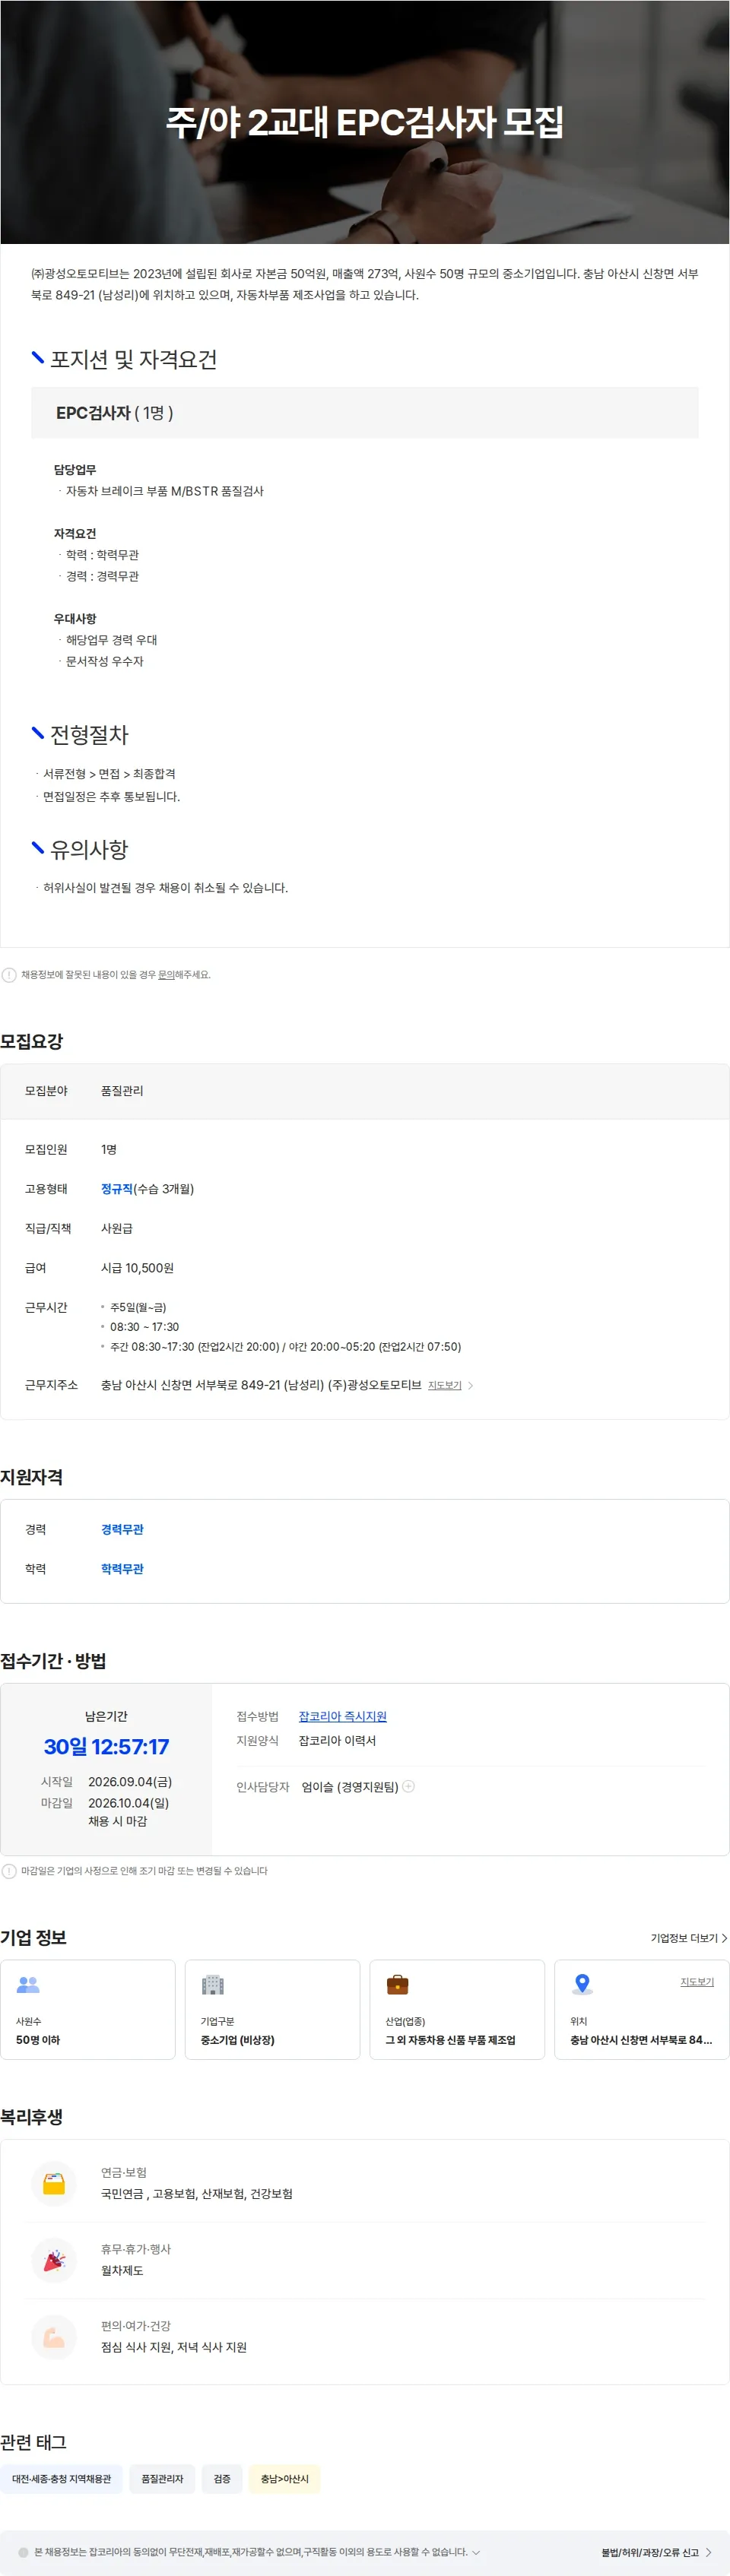This screenshot has height=2576, width=730.
Task: Click the arrow beside 불법/허위/과장/오류 신고
Action: (x=709, y=2553)
